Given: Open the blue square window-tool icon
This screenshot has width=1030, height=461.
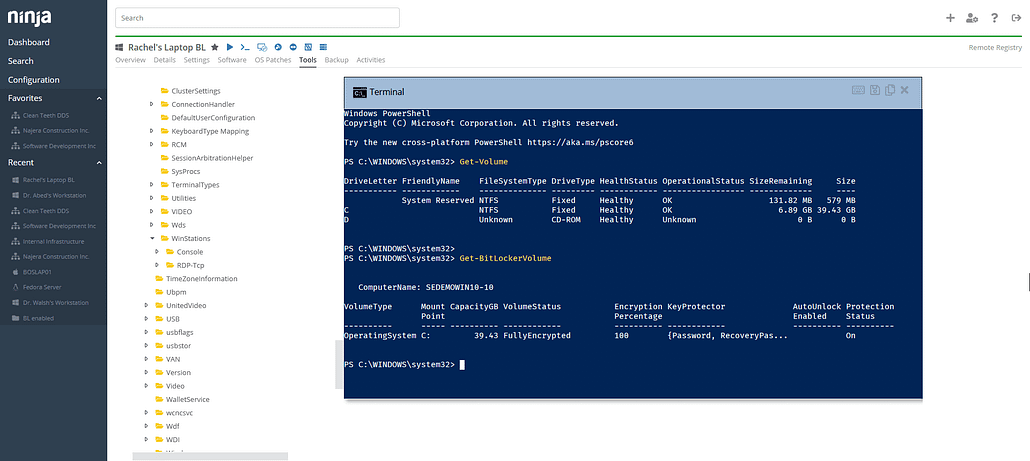Looking at the screenshot, I should coord(308,47).
